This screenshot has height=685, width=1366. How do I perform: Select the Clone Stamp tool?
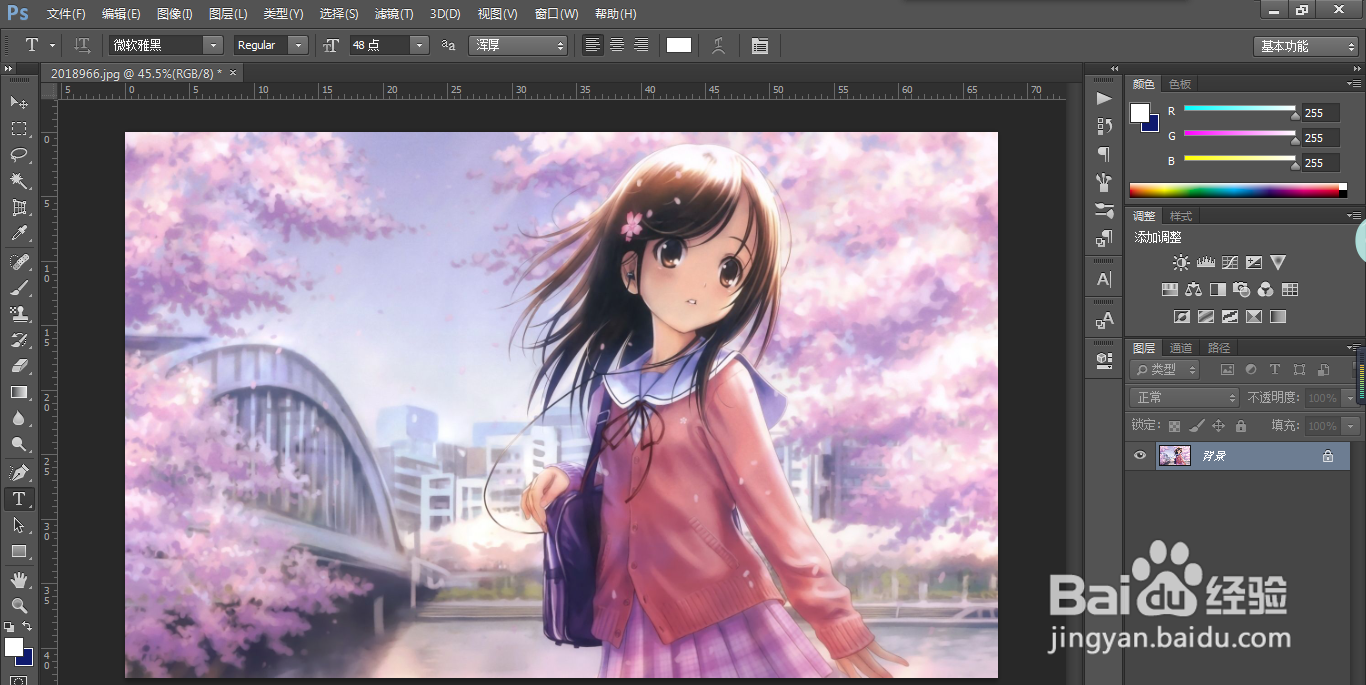19,314
